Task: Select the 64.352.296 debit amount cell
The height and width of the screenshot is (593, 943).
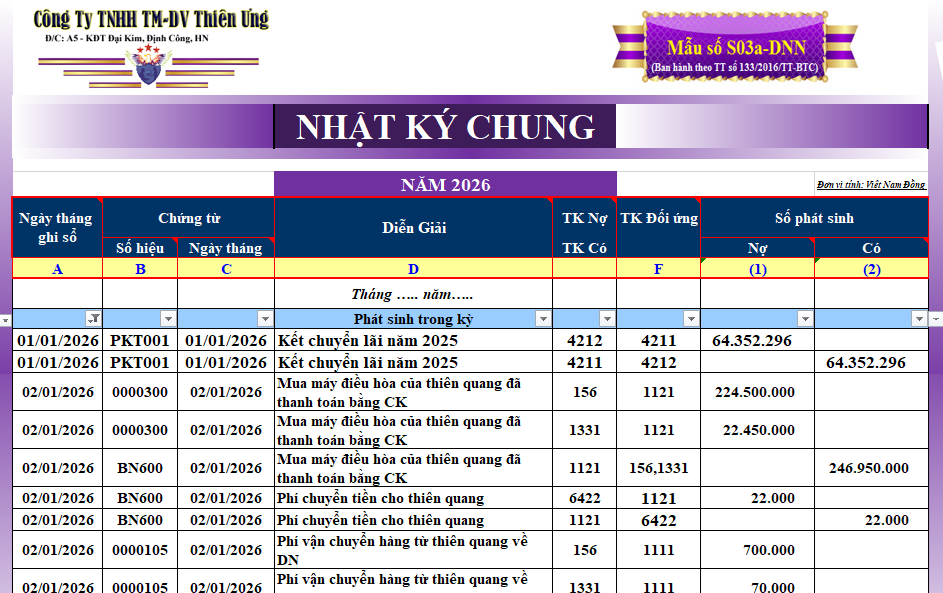Action: point(758,340)
